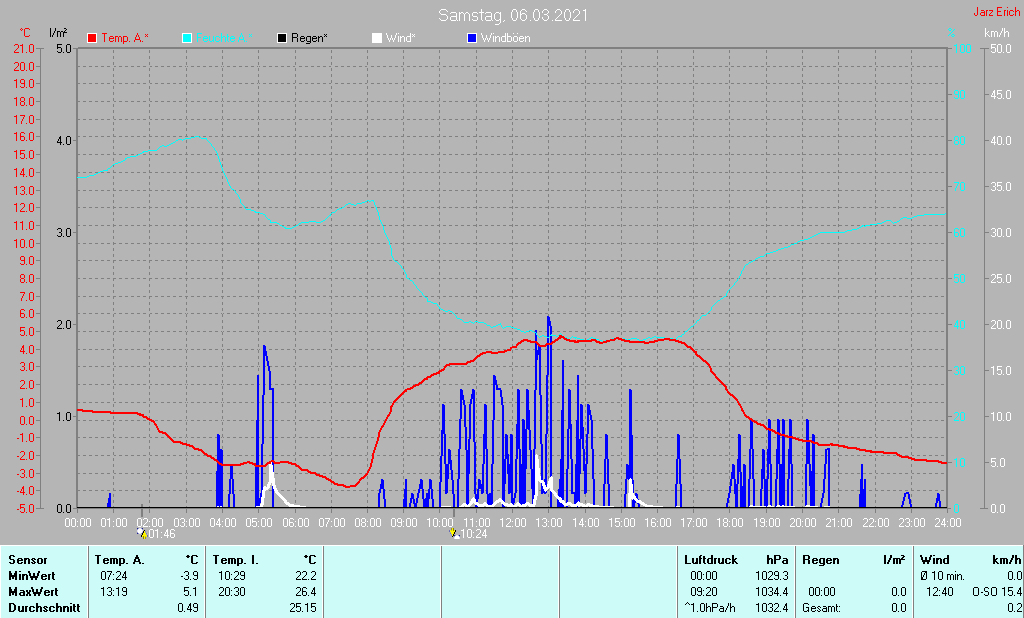Click the marker icon at 10:24
The width and height of the screenshot is (1024, 618).
pyautogui.click(x=454, y=534)
